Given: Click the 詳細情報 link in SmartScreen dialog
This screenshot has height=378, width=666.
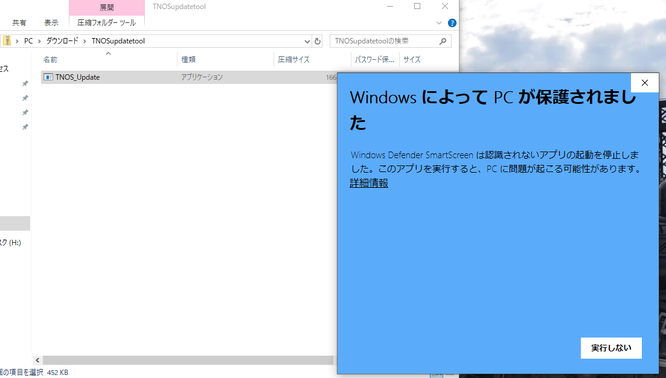Looking at the screenshot, I should [x=369, y=183].
